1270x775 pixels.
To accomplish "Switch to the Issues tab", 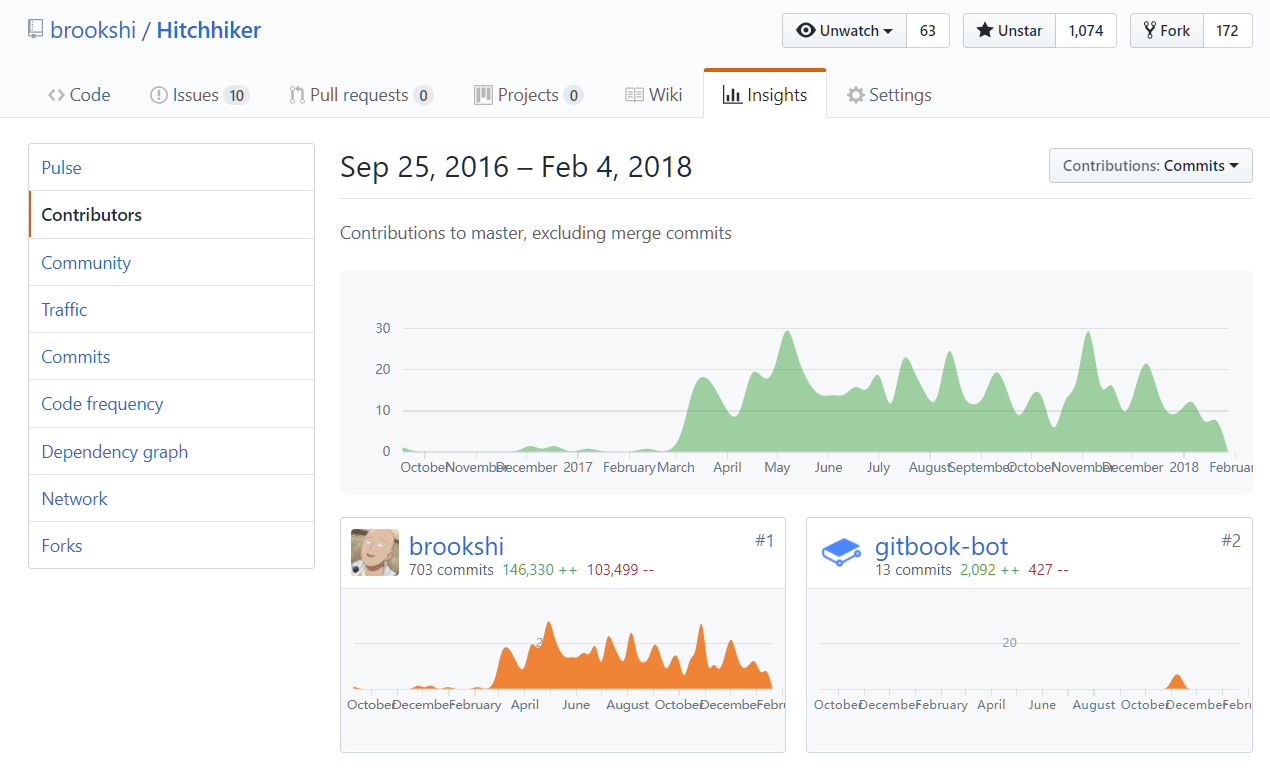I will [x=199, y=95].
